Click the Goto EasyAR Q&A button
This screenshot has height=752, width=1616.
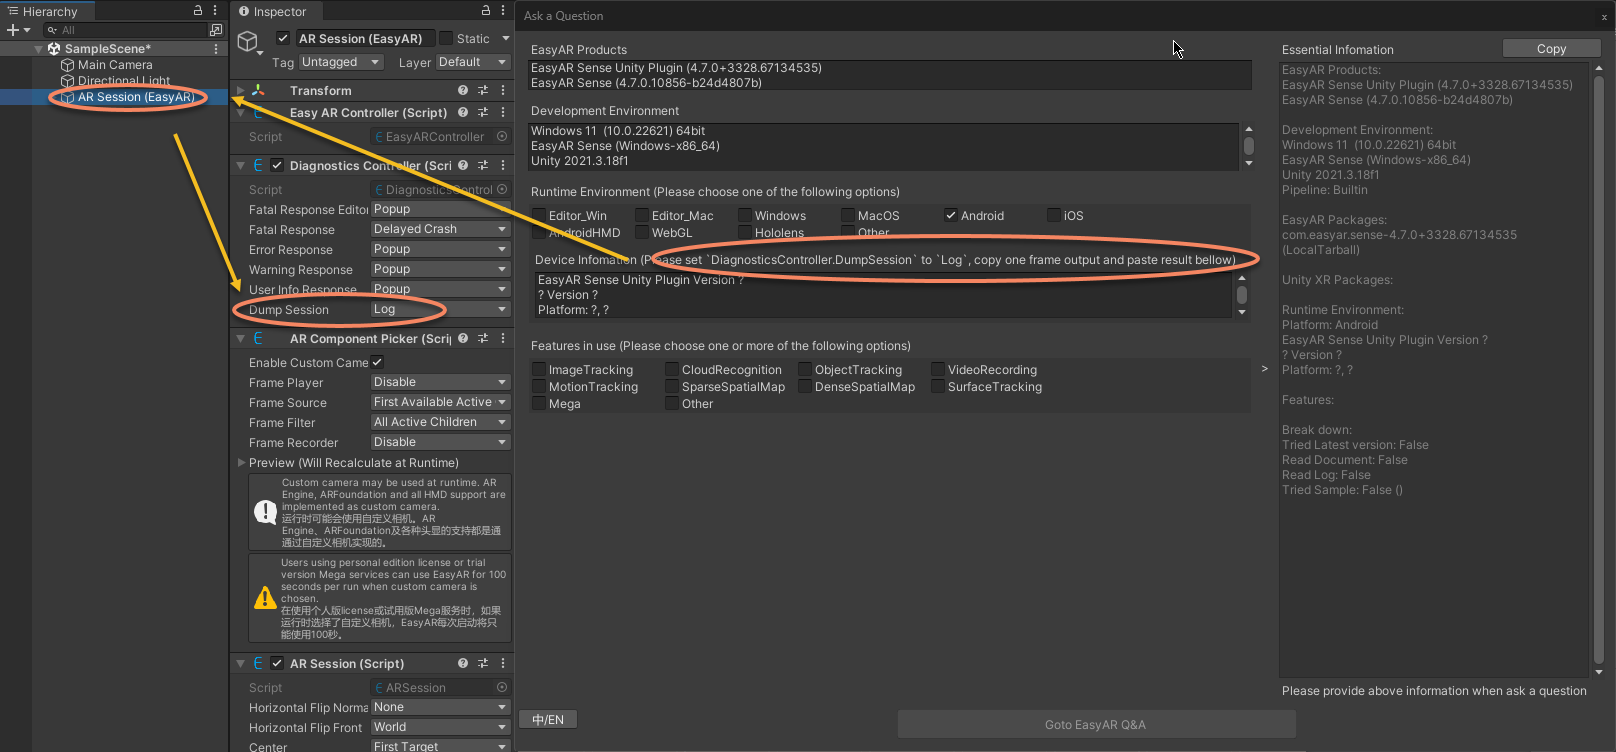[1096, 724]
